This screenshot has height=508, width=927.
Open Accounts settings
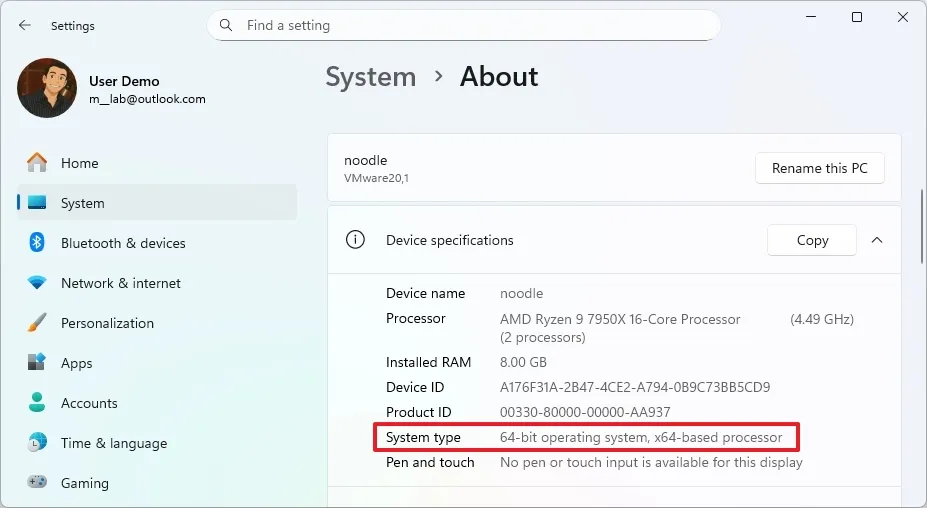click(157, 403)
